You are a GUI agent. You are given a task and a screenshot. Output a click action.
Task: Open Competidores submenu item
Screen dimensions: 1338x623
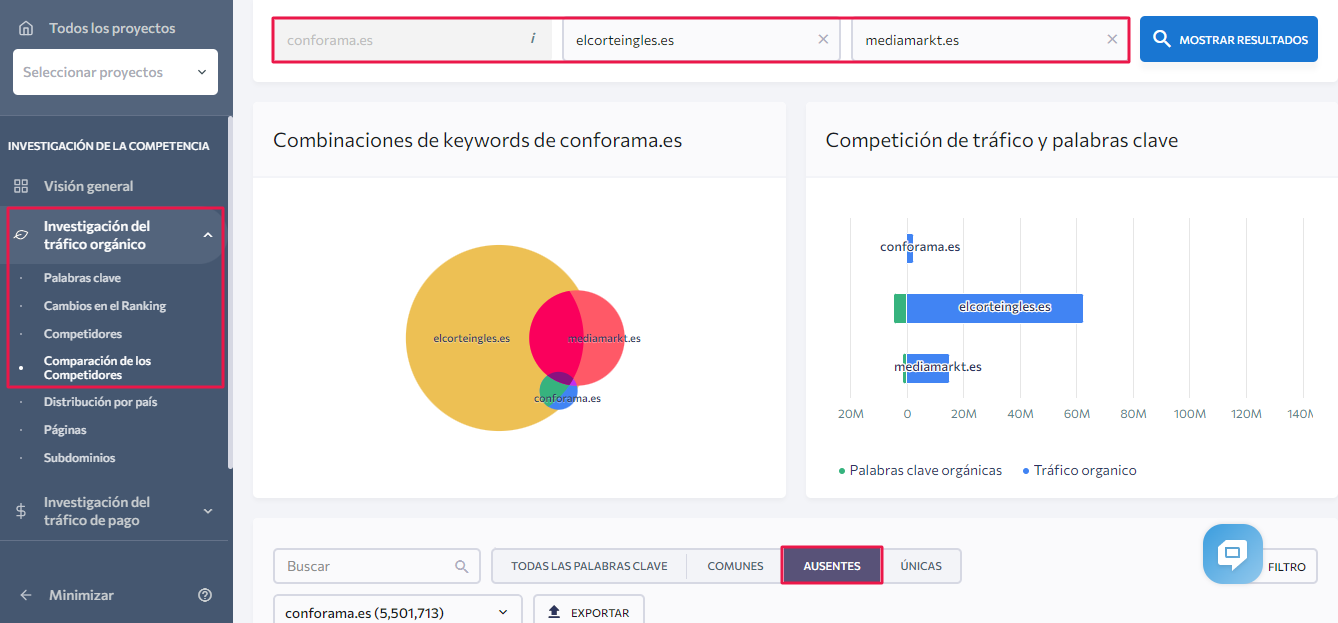(83, 334)
